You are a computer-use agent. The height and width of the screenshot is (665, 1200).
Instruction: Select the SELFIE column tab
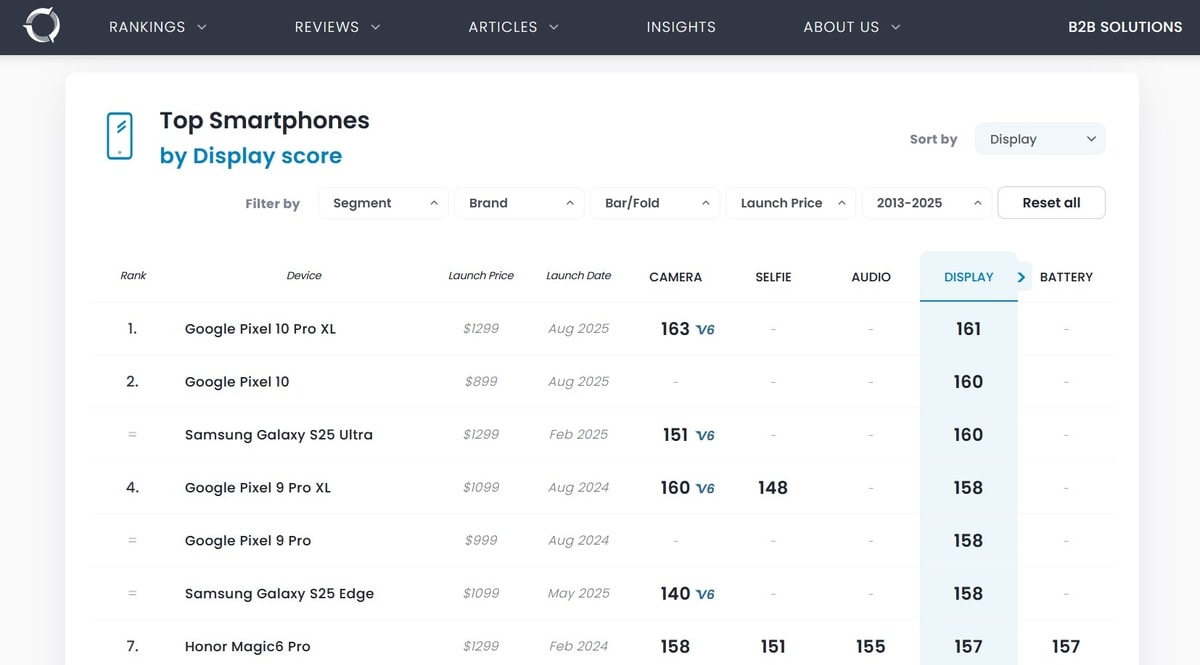coord(773,277)
